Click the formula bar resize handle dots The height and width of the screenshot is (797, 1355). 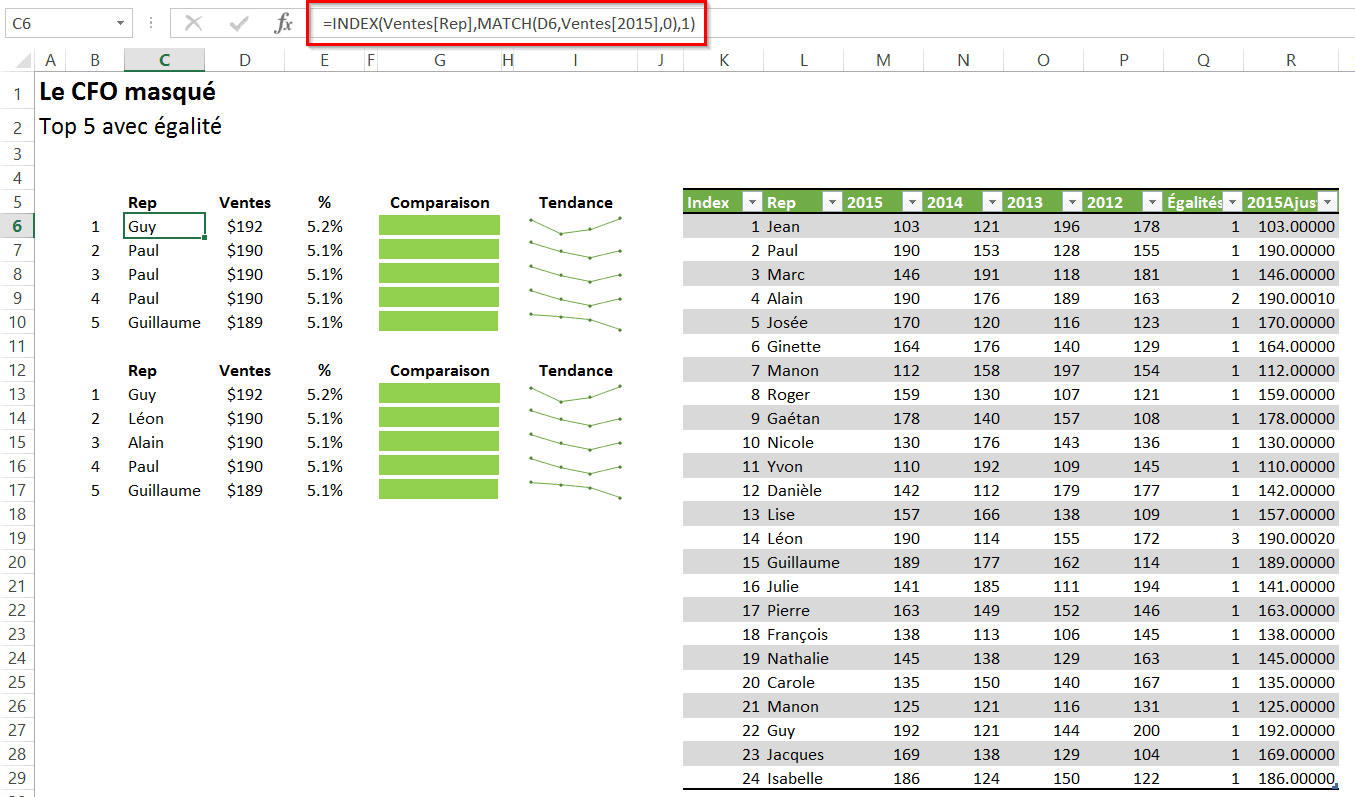pyautogui.click(x=151, y=23)
